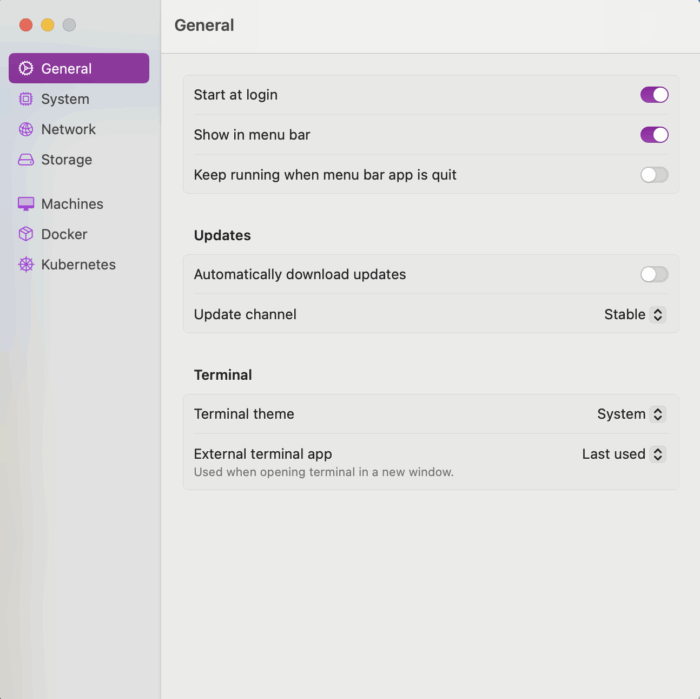Disable the Start at login toggle

tap(654, 95)
